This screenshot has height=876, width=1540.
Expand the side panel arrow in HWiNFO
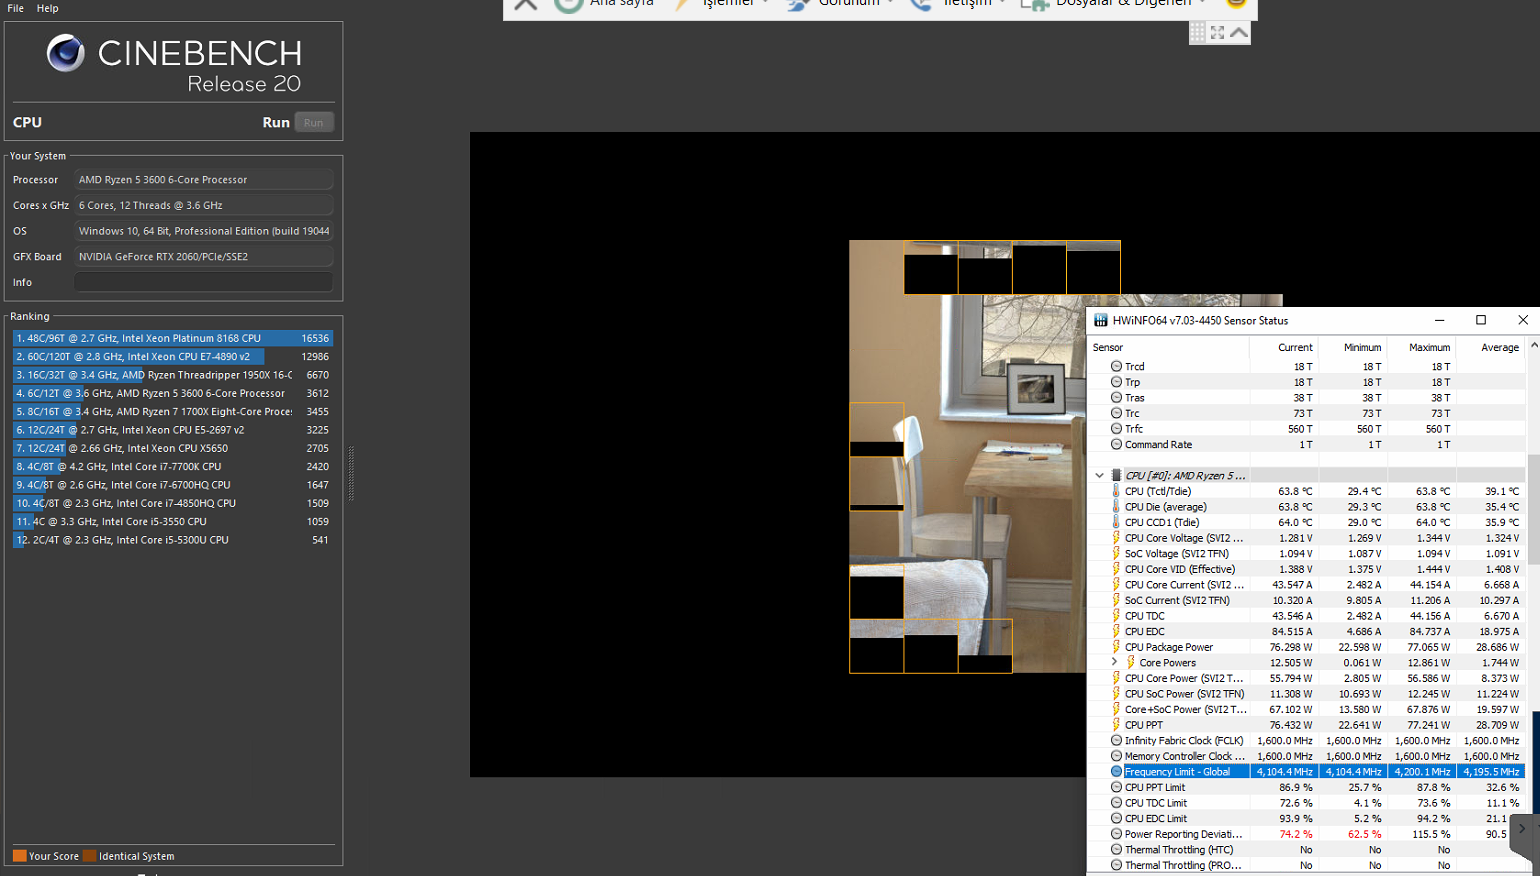[1522, 828]
